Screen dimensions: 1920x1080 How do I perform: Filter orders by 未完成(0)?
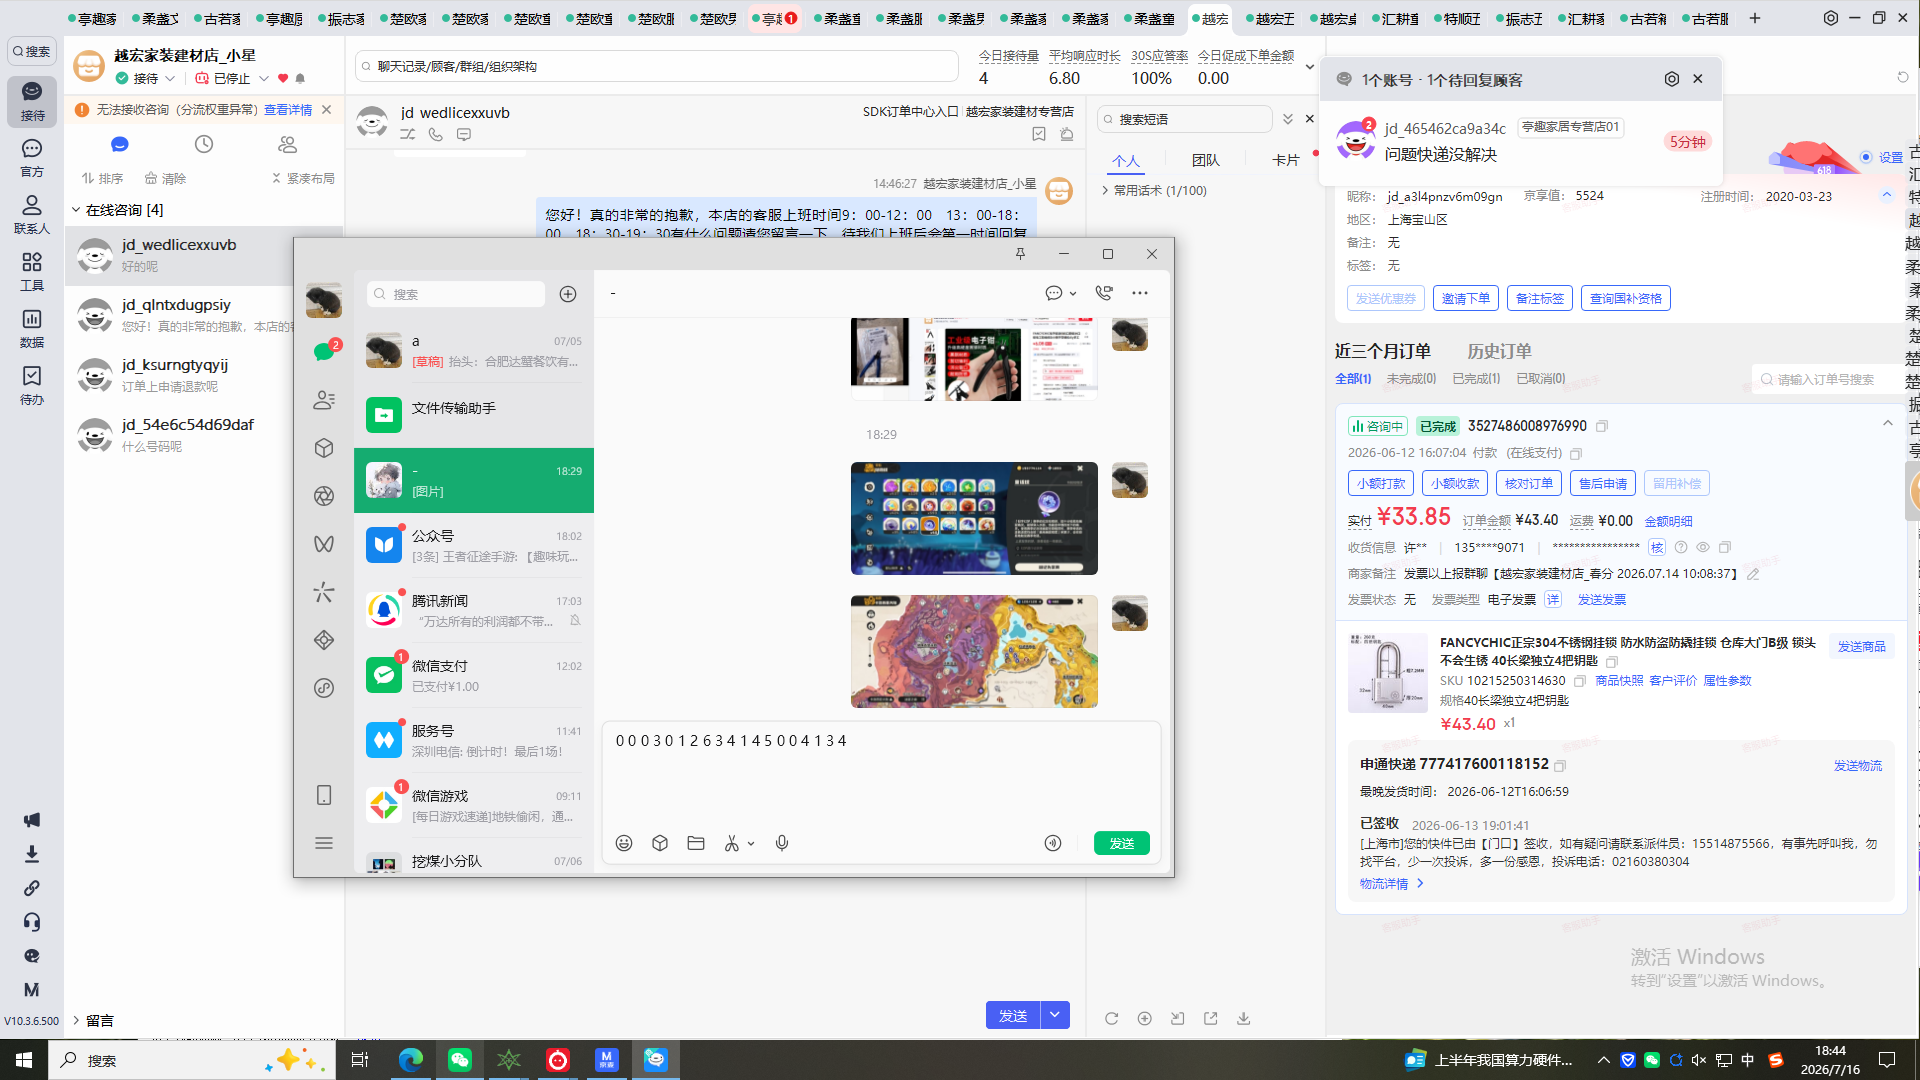(x=1411, y=379)
